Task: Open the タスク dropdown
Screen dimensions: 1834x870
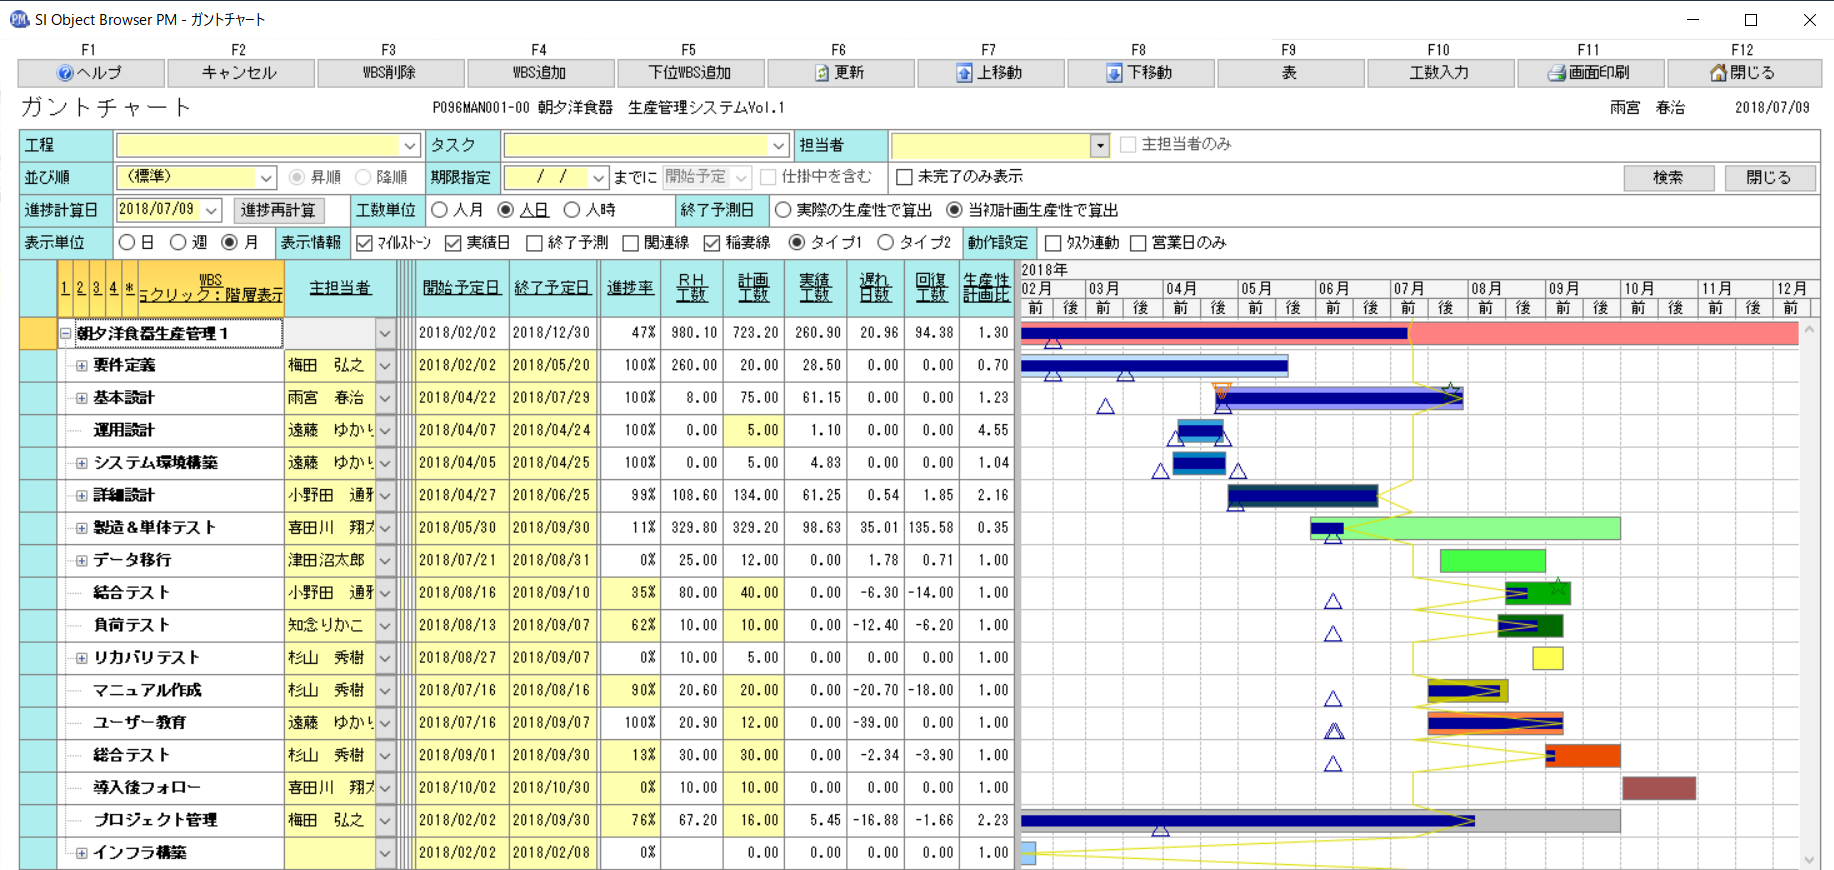Action: [779, 146]
